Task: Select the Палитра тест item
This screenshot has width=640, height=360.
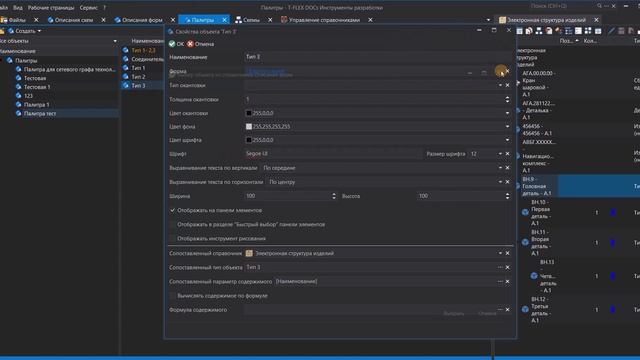Action: 40,113
